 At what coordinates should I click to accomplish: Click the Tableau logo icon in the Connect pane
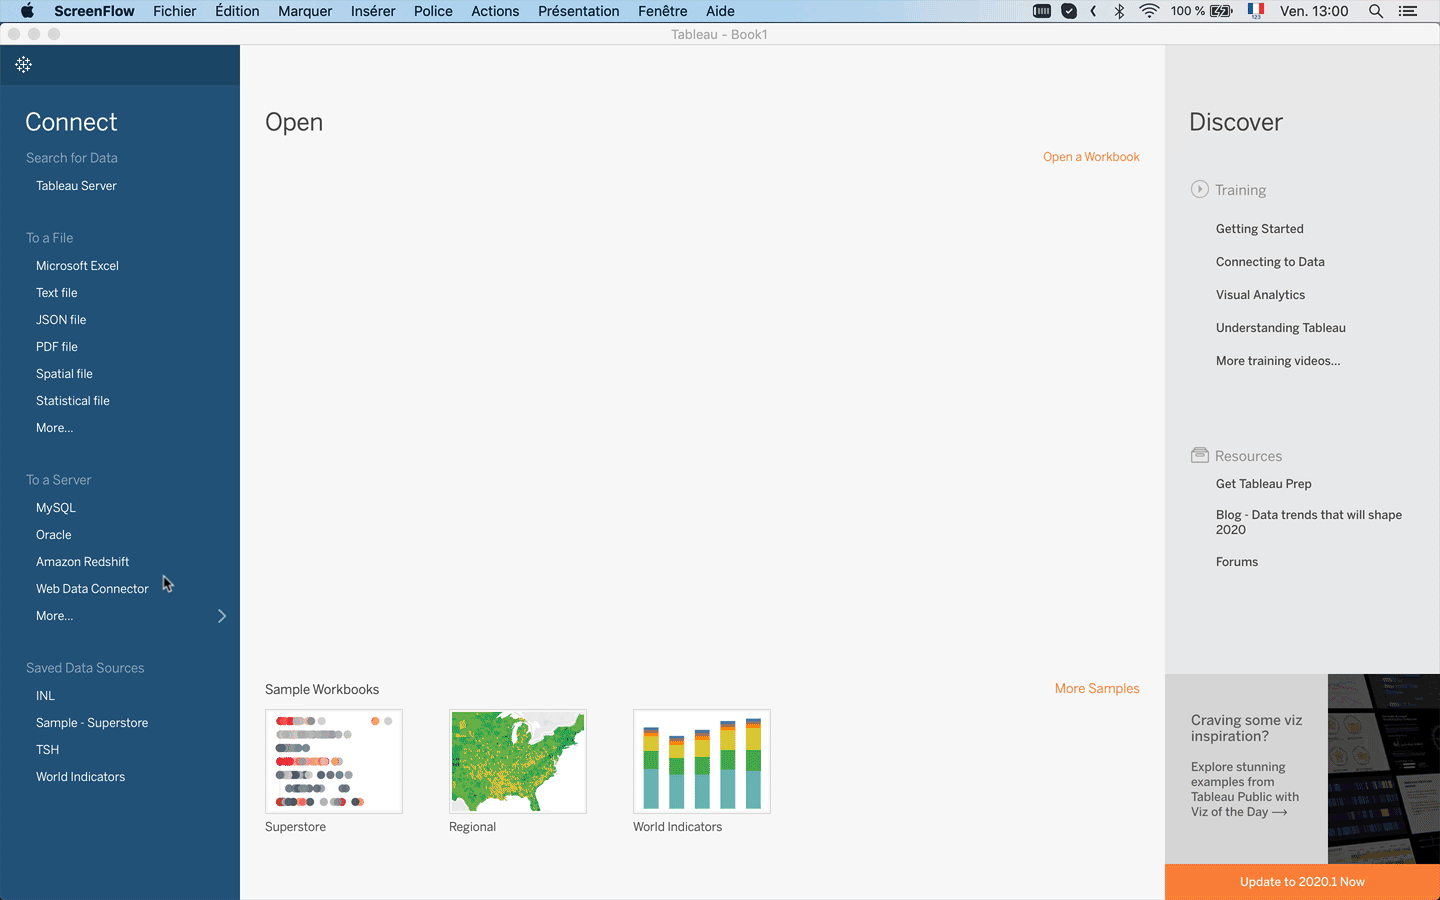tap(24, 65)
